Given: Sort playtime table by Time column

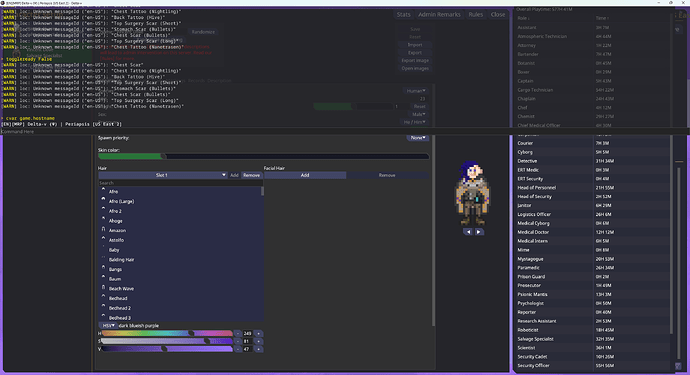Looking at the screenshot, I should click(x=602, y=18).
